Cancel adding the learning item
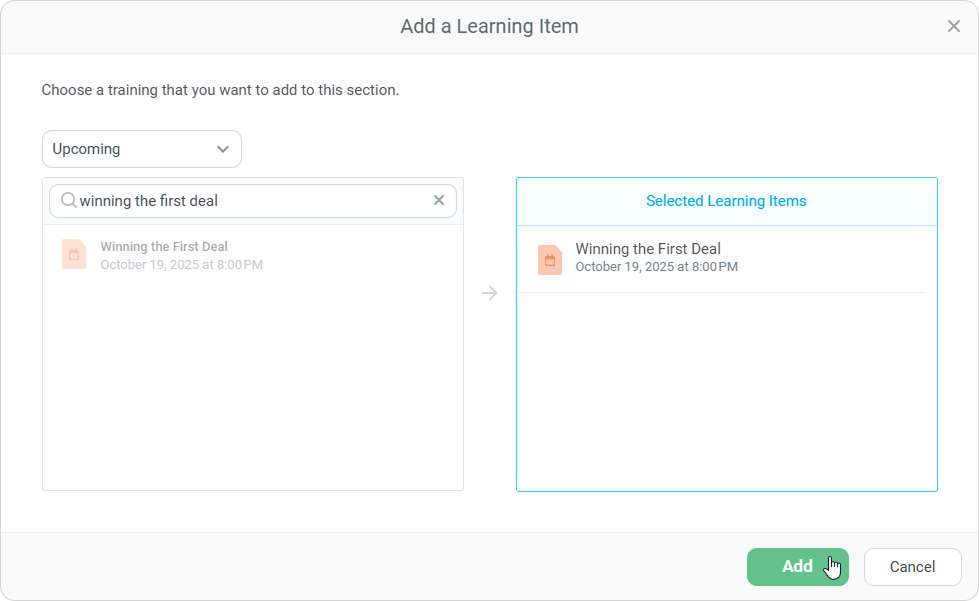This screenshot has width=979, height=601. coord(912,567)
